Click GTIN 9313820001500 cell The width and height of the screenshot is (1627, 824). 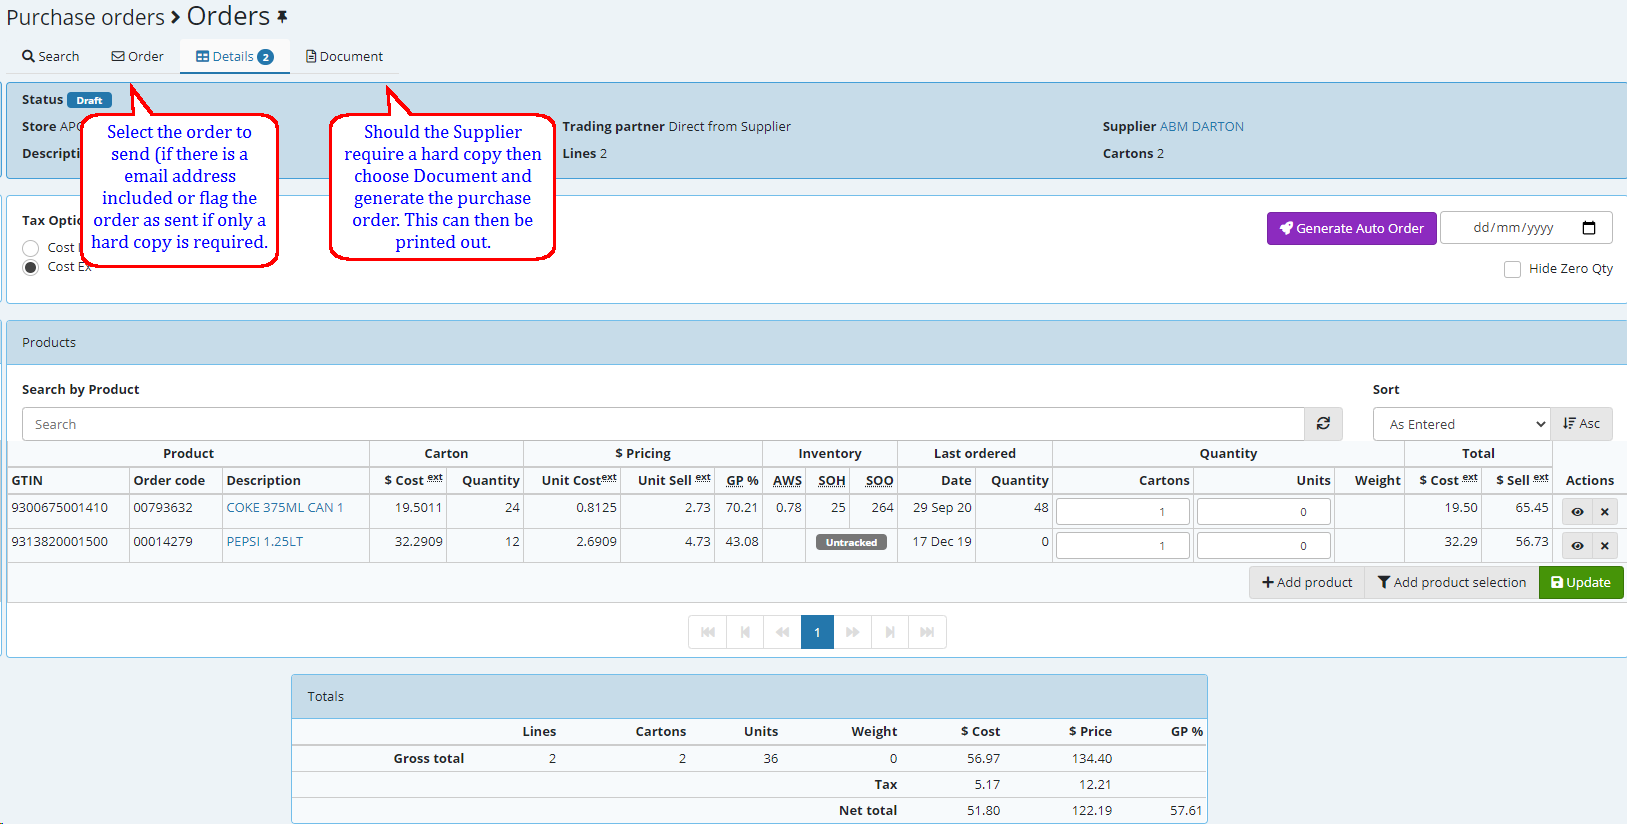(60, 542)
